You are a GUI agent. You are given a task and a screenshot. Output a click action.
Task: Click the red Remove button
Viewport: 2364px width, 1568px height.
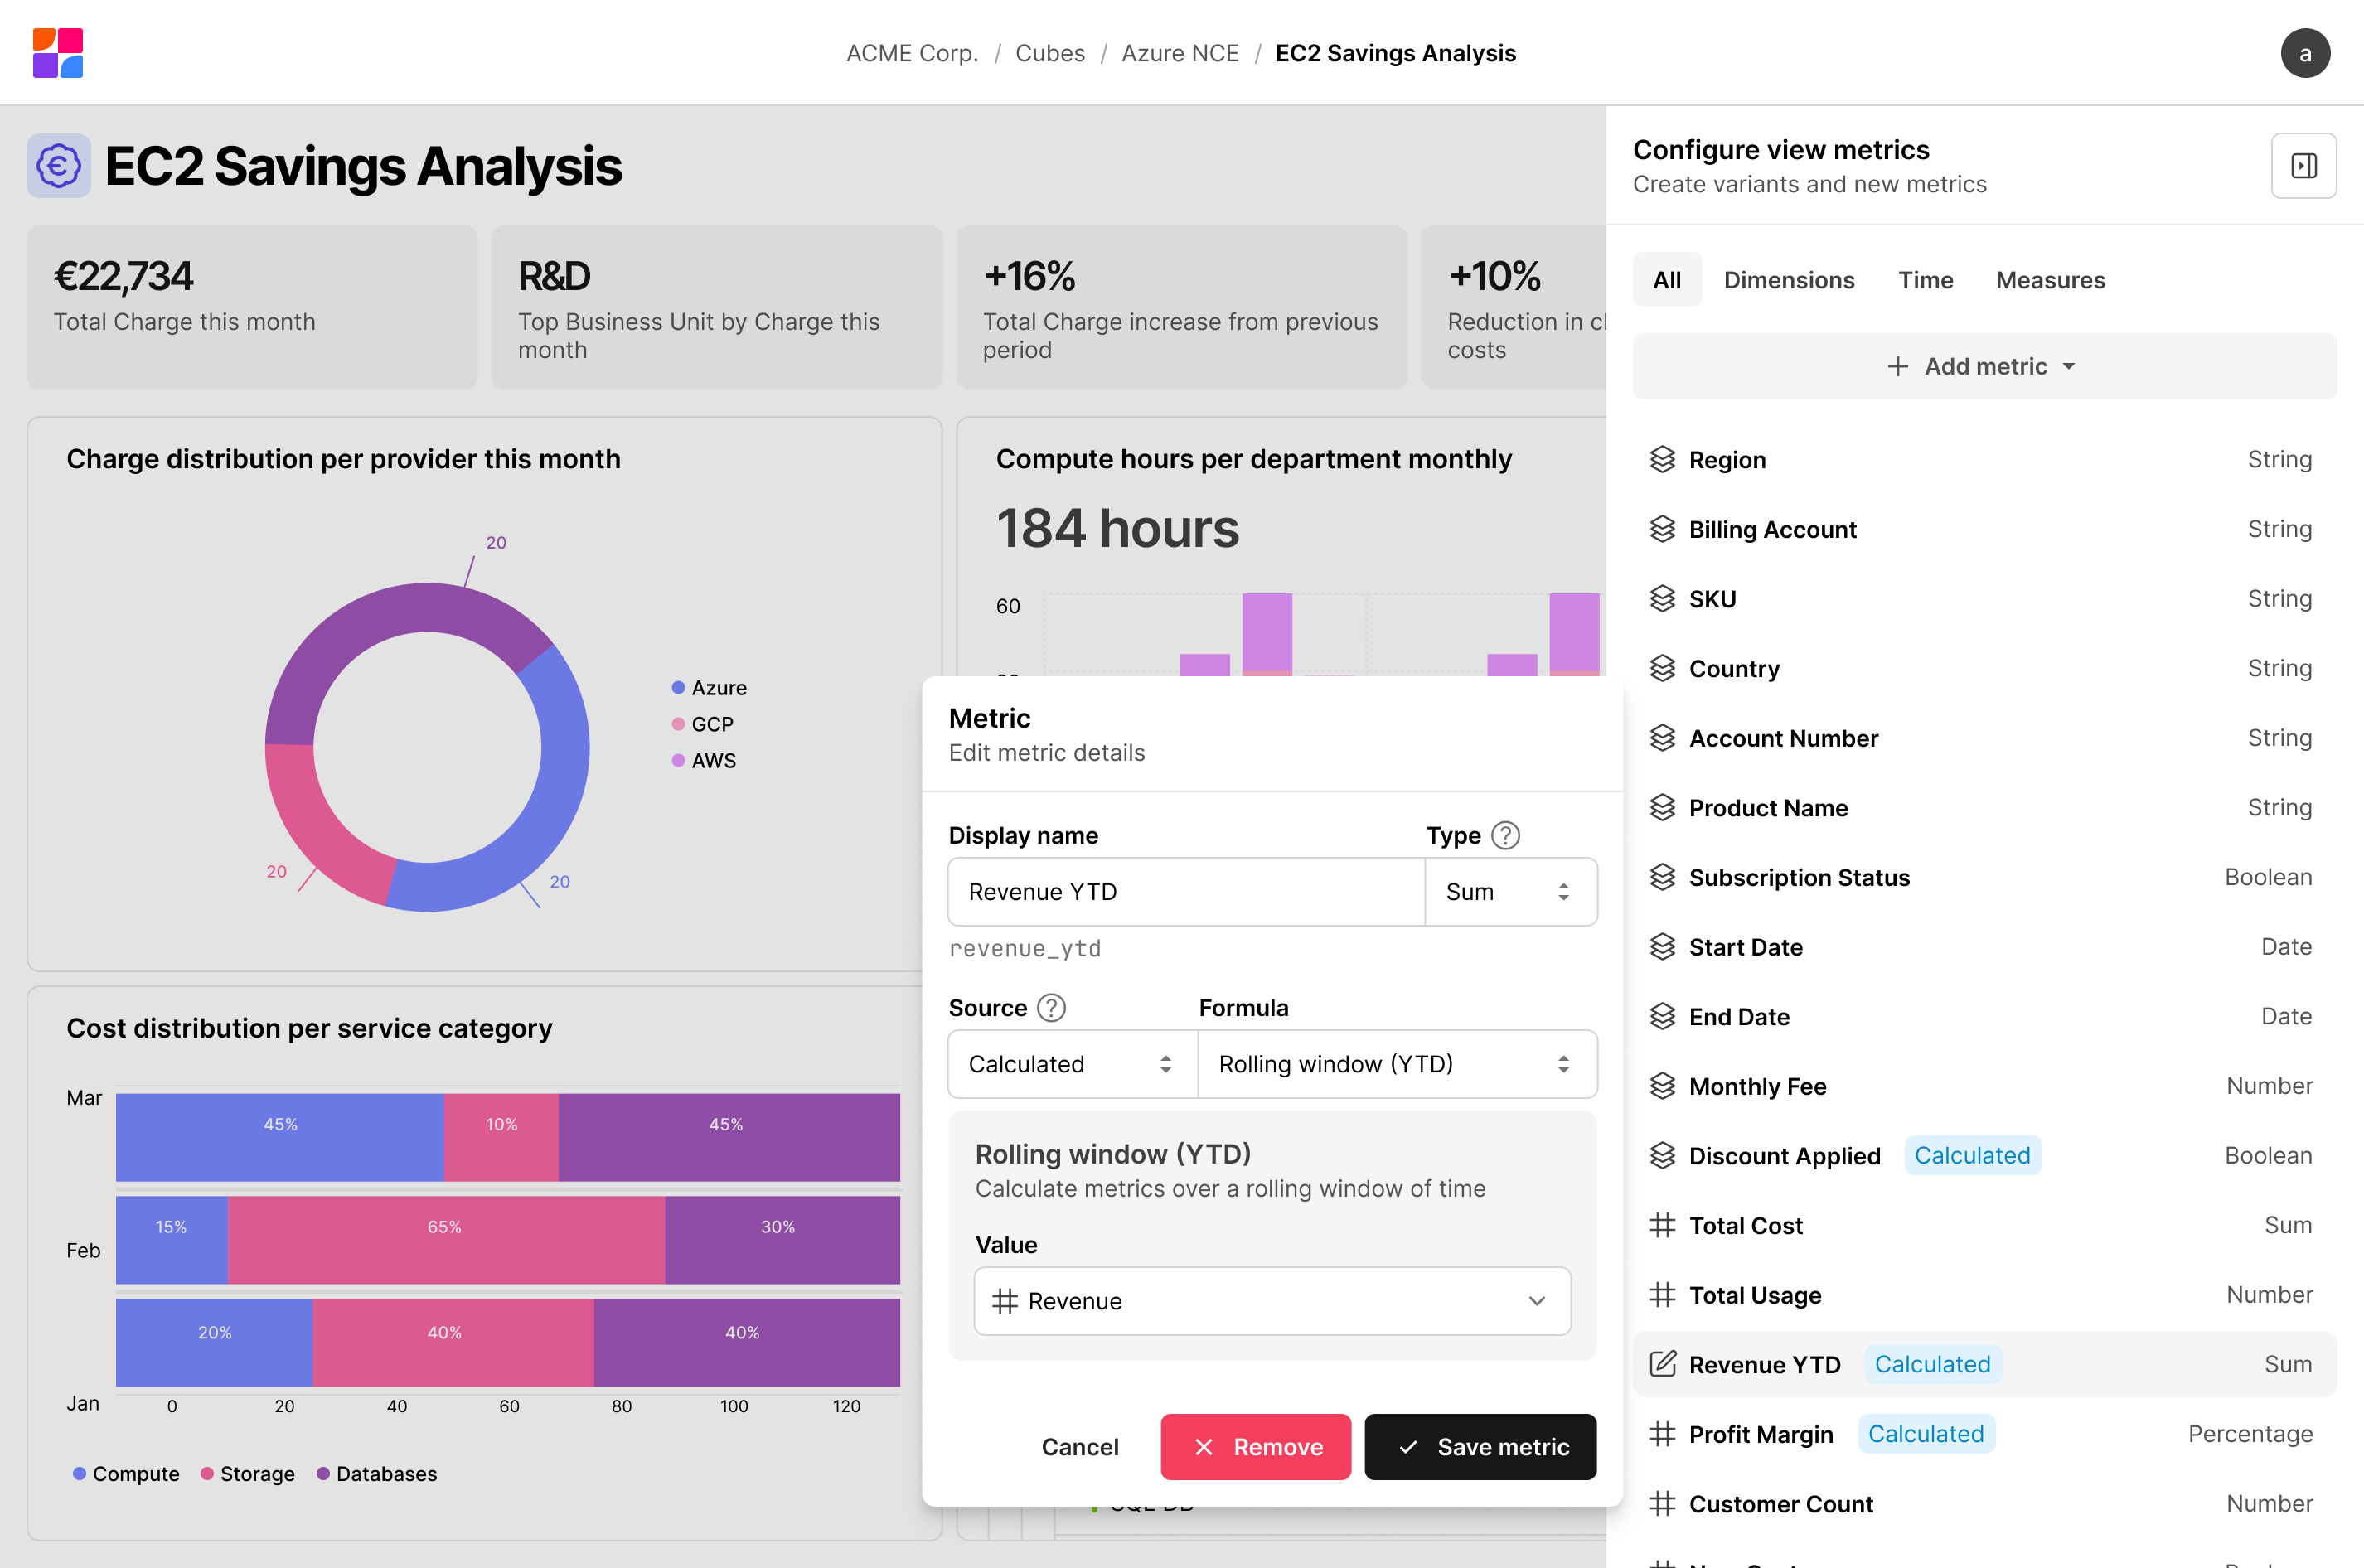tap(1255, 1447)
